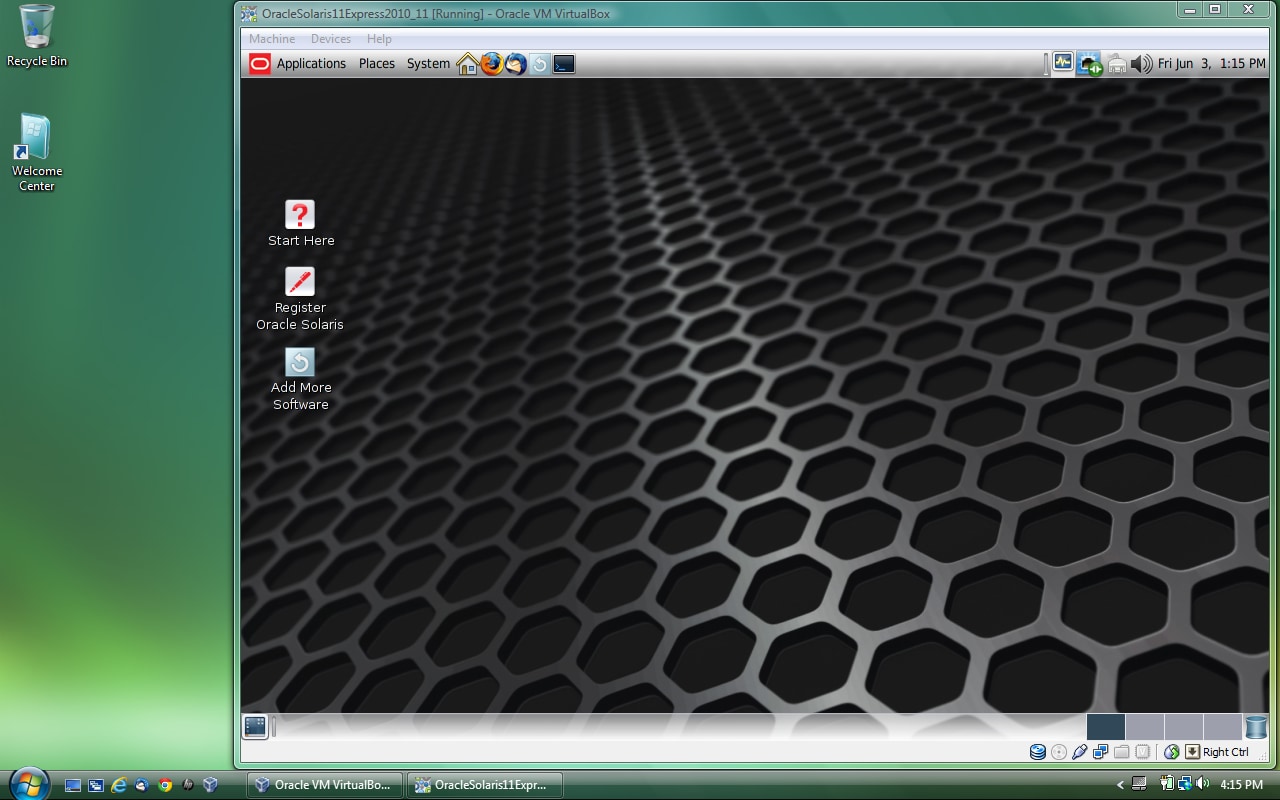This screenshot has width=1280, height=800.
Task: Switch to the first workspace
Action: pos(1106,727)
